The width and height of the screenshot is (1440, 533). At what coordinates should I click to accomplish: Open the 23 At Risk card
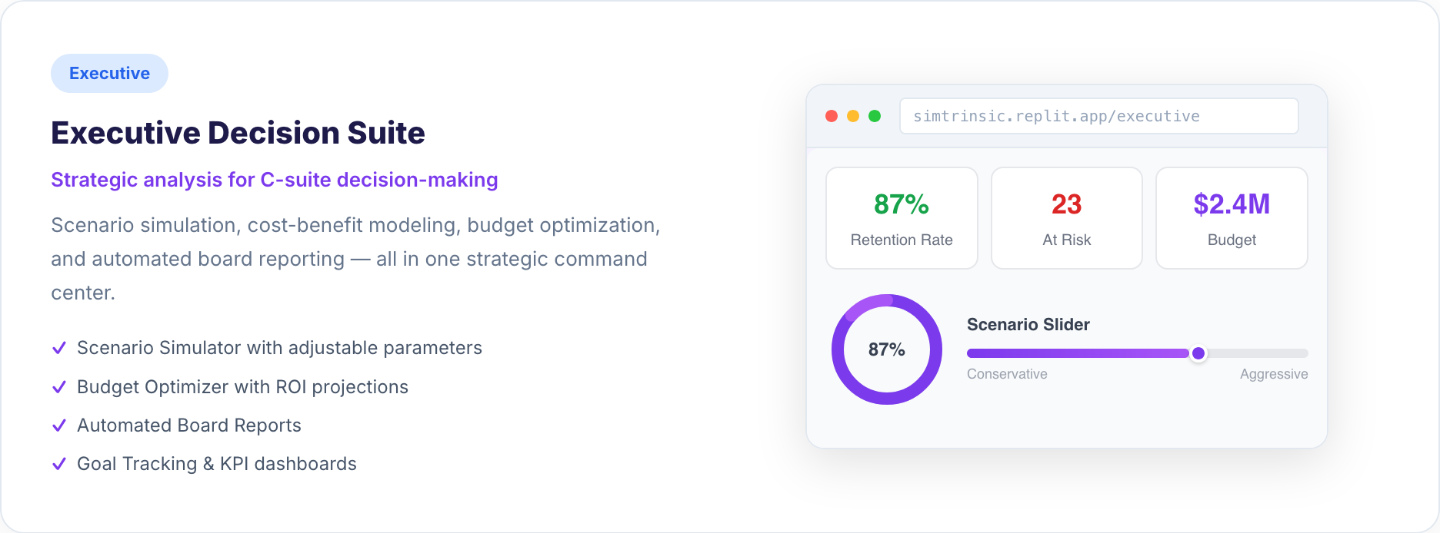click(x=1066, y=218)
